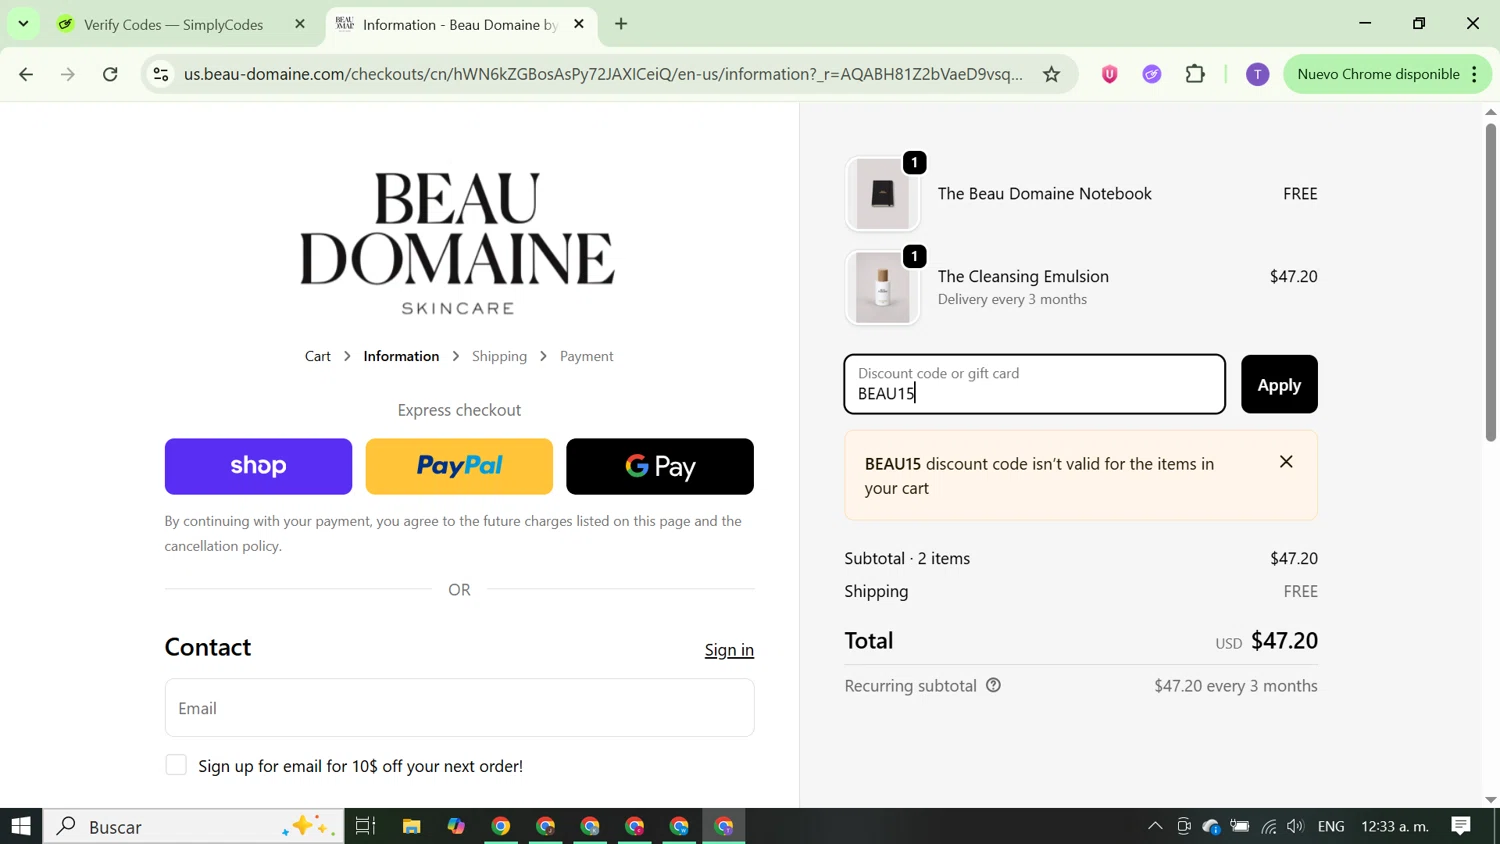Viewport: 1500px width, 844px height.
Task: Open the clock showing 12:33 a. m.
Action: [x=1395, y=826]
